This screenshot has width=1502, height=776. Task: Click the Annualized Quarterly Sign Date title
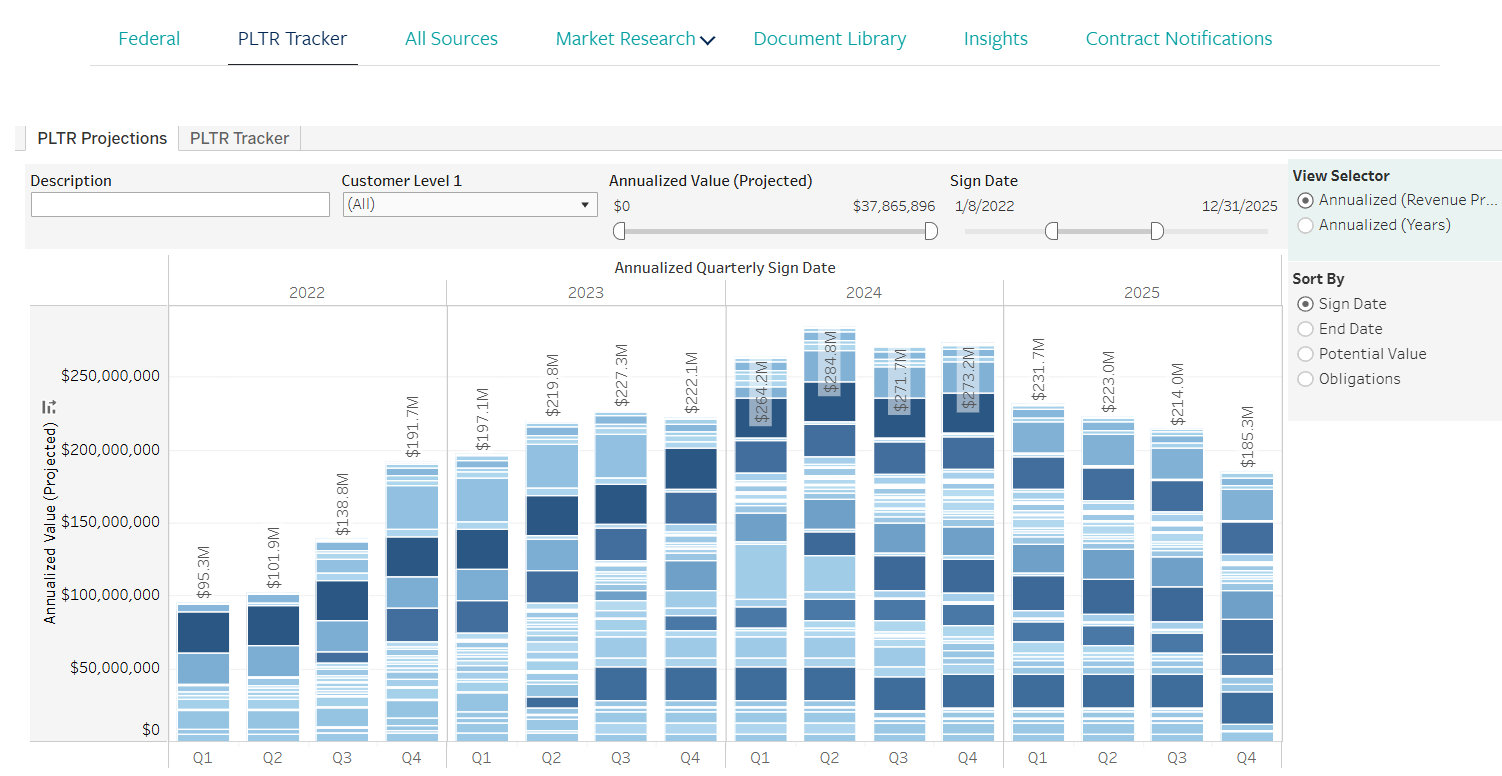click(725, 268)
